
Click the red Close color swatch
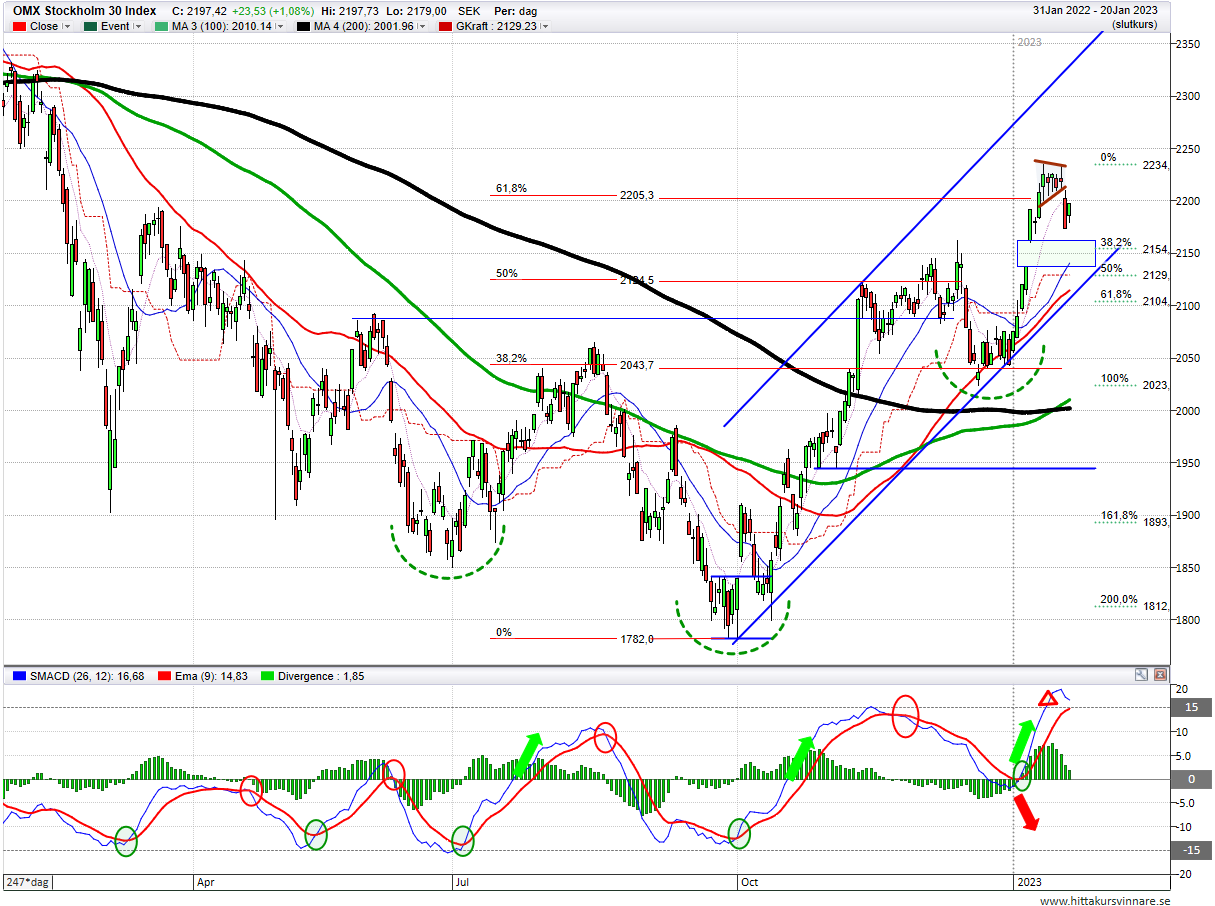click(x=20, y=27)
